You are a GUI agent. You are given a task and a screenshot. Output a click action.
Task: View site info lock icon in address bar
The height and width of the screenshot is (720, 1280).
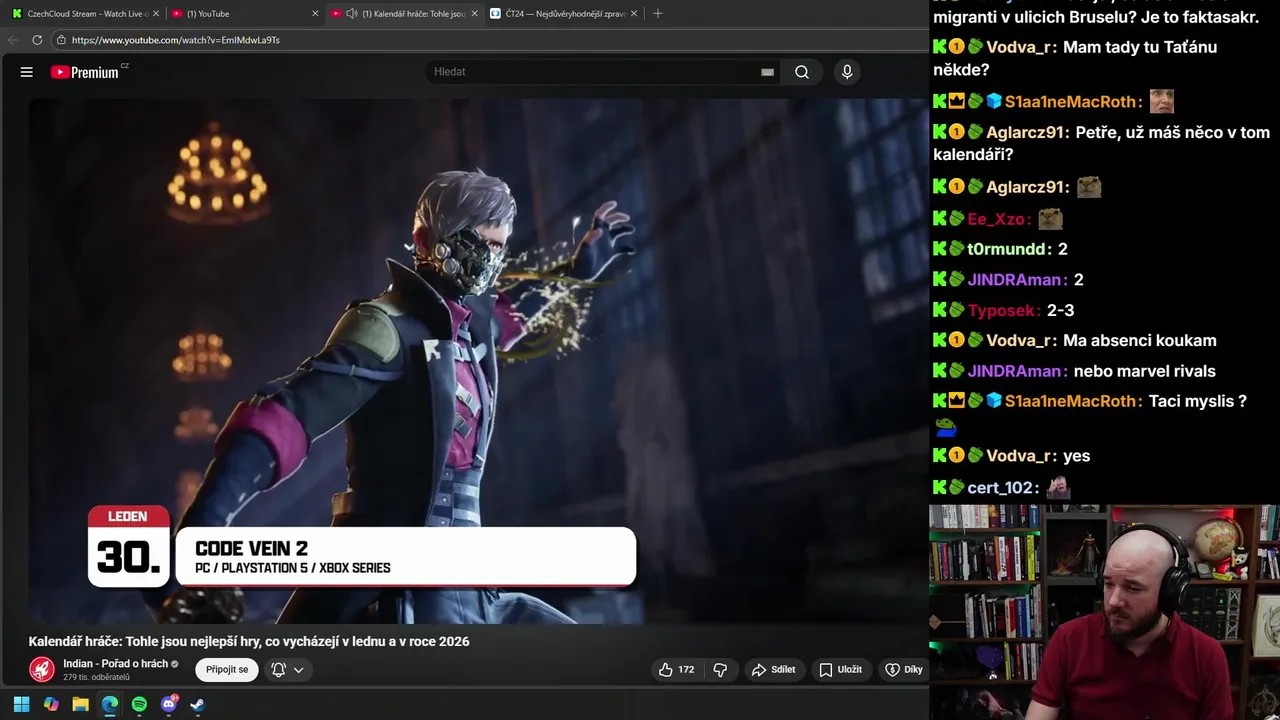point(60,40)
